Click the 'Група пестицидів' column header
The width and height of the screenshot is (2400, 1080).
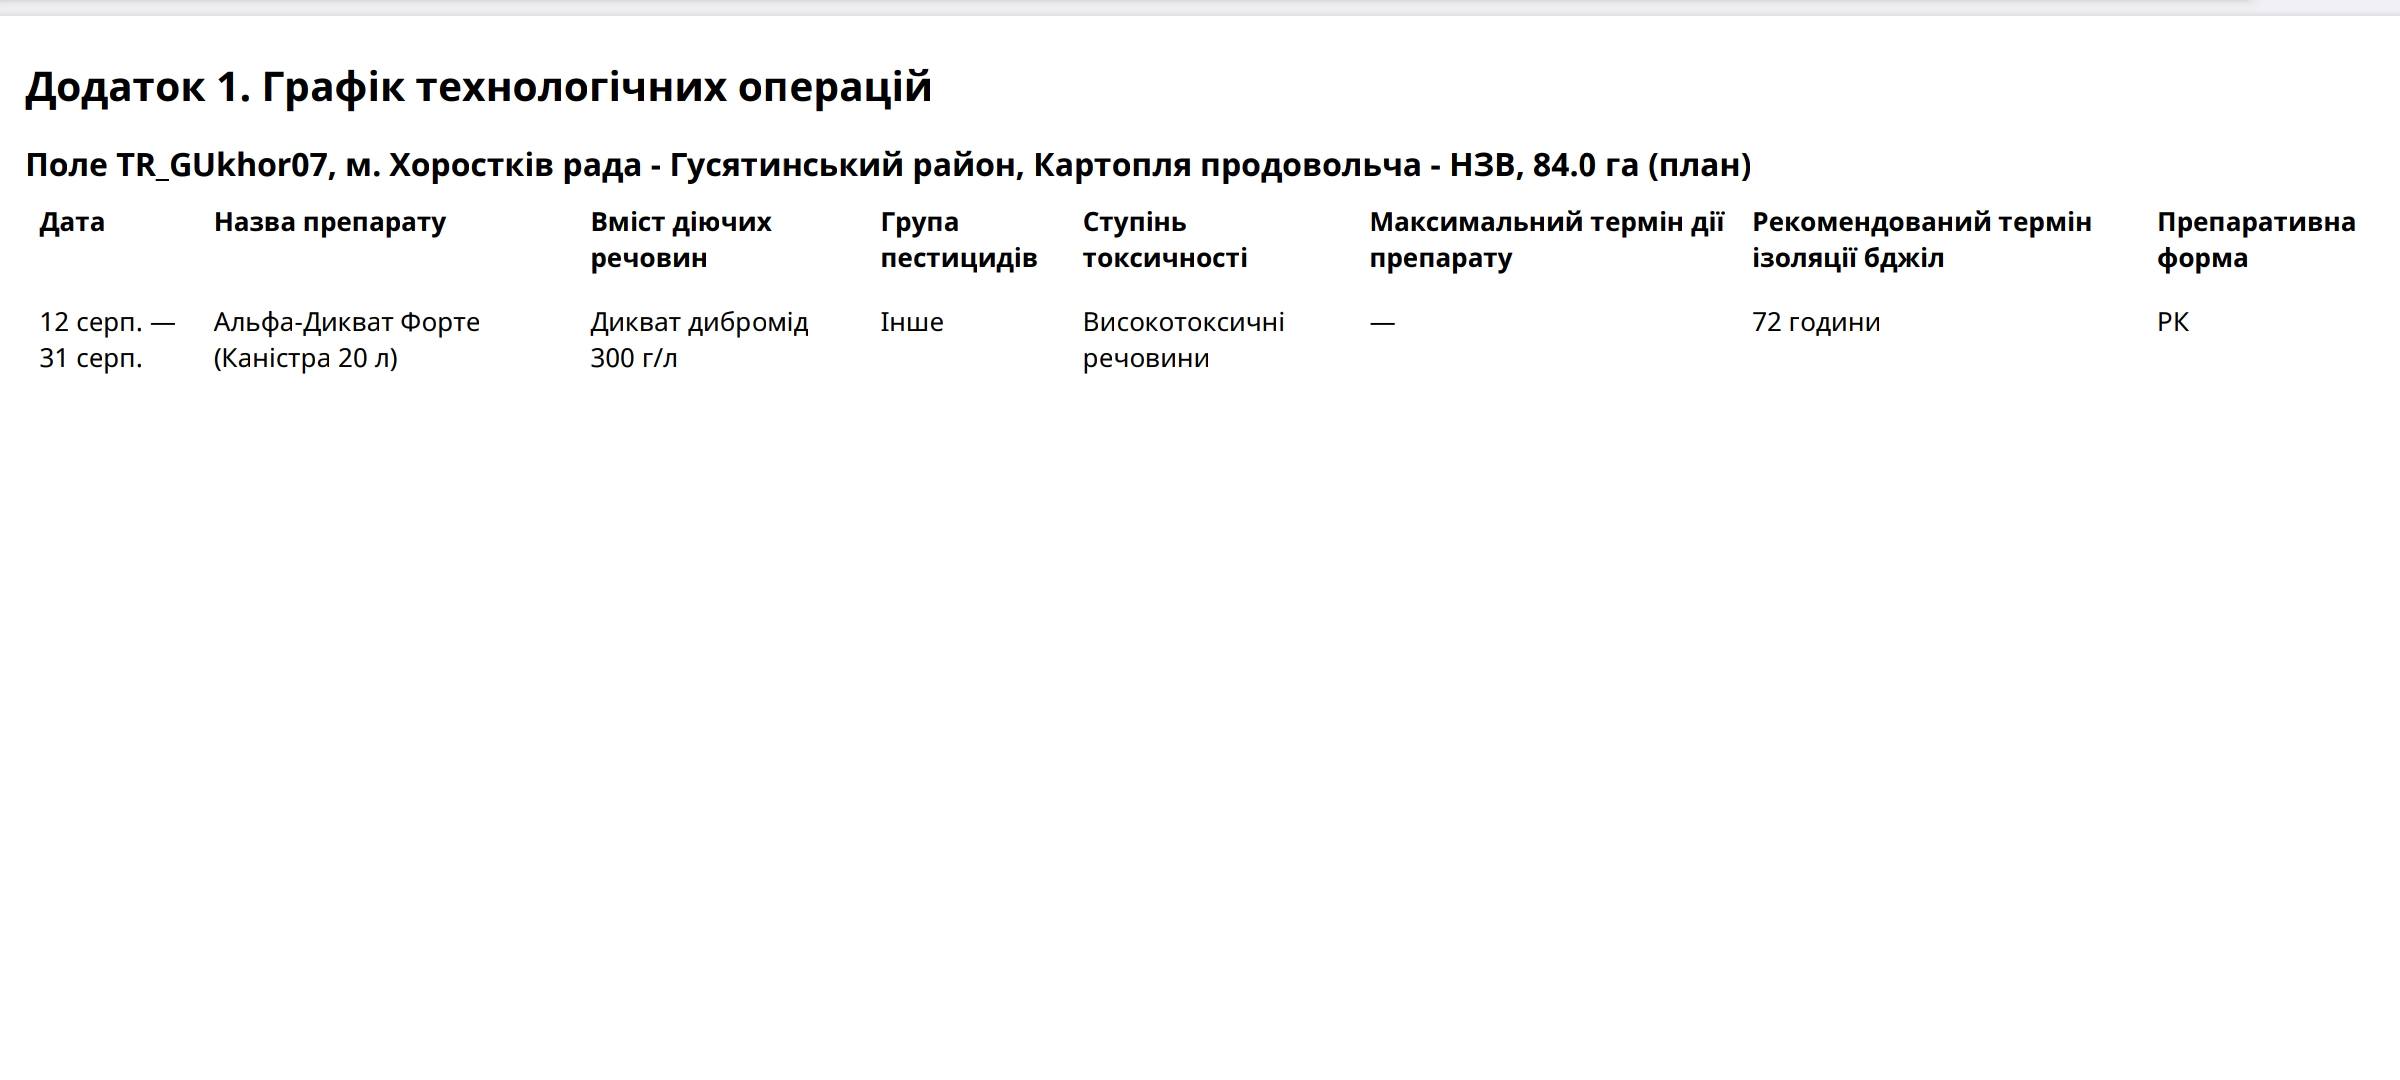point(958,240)
